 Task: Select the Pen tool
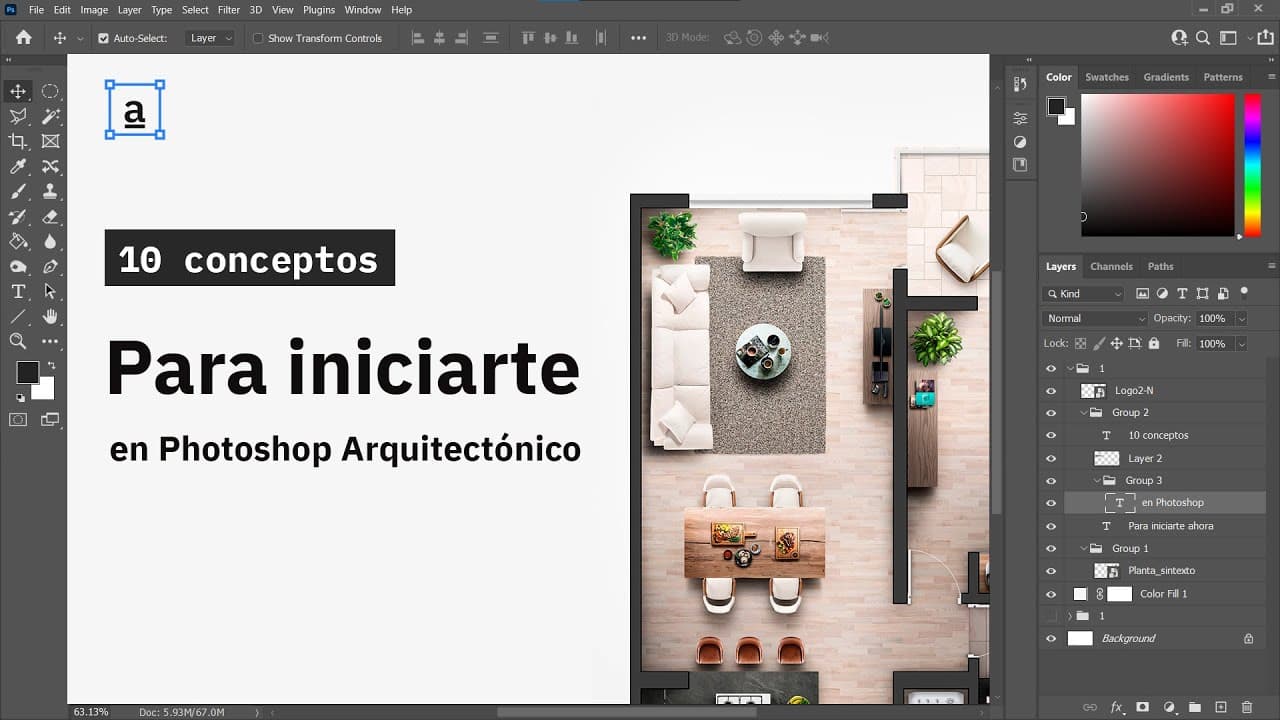click(50, 266)
